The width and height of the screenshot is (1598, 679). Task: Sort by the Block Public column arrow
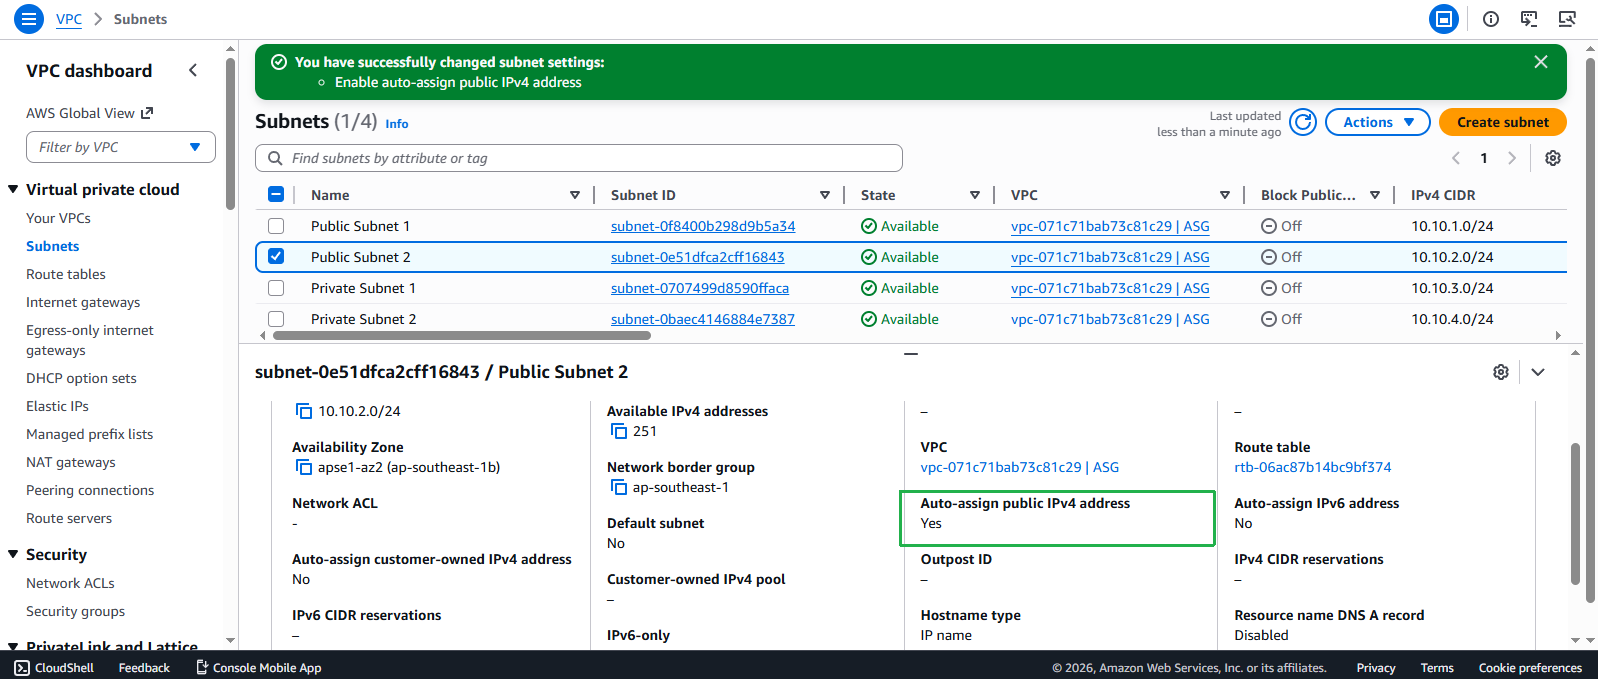[1375, 195]
